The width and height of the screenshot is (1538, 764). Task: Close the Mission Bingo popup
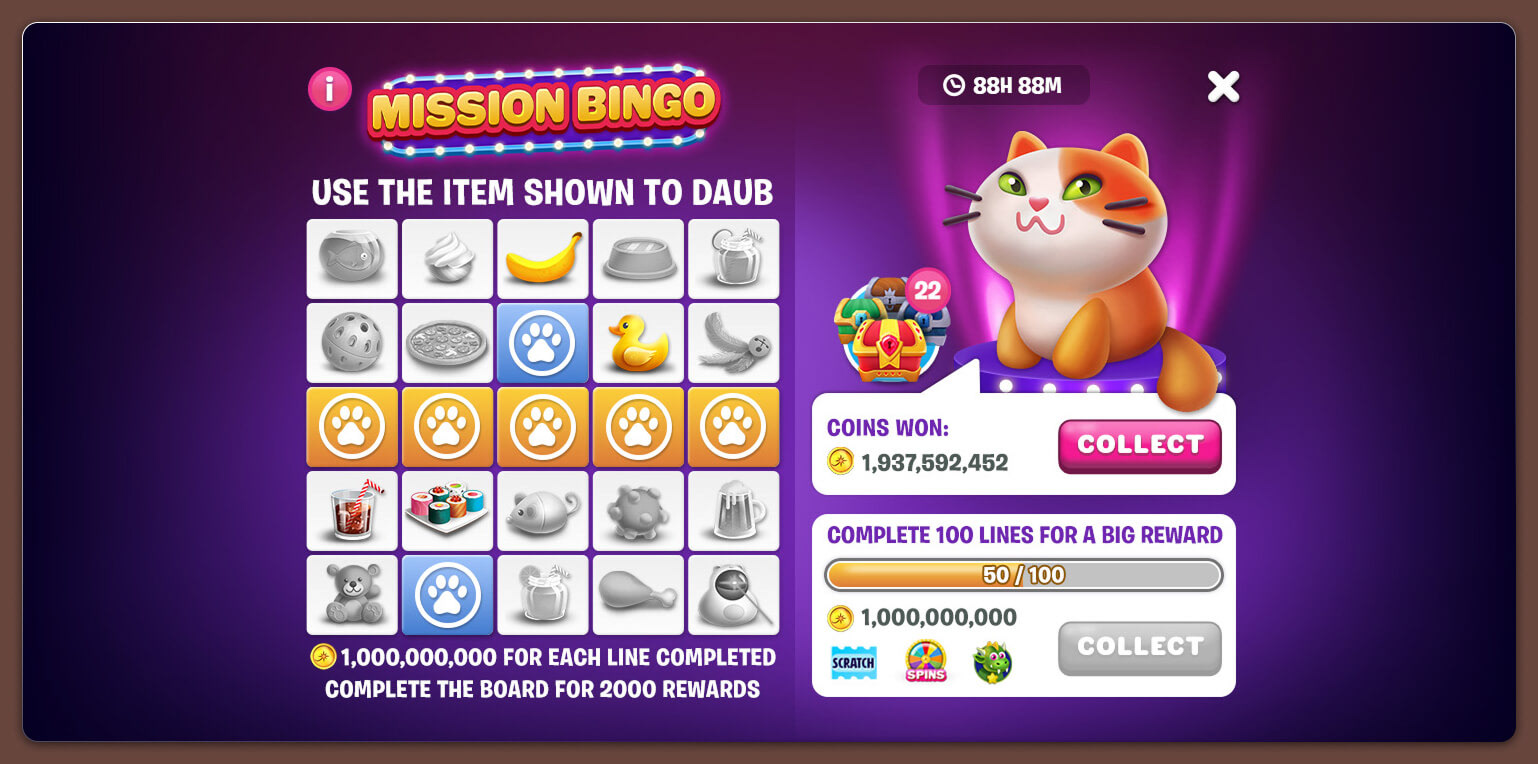click(x=1223, y=86)
